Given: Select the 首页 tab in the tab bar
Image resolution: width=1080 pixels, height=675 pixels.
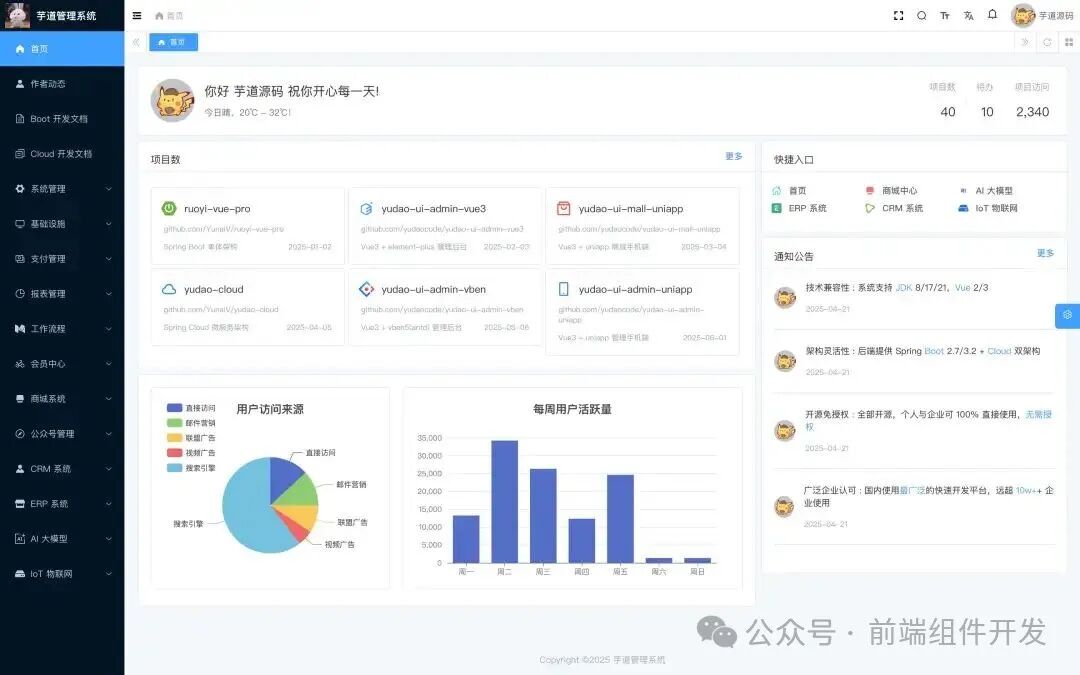Looking at the screenshot, I should 175,42.
